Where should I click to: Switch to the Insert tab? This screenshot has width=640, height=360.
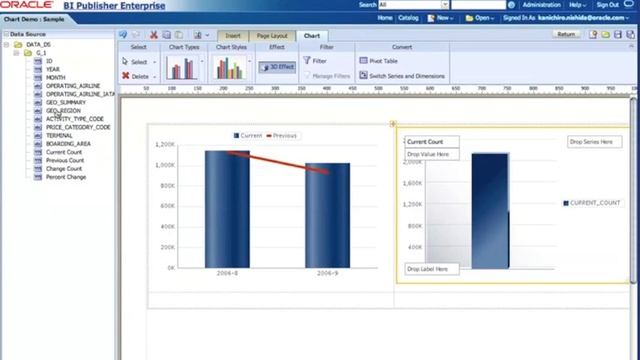233,36
